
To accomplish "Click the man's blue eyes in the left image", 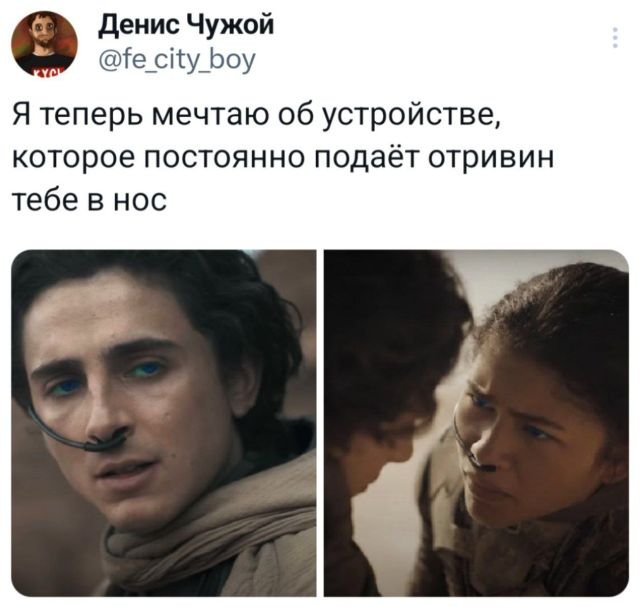I will coord(106,378).
